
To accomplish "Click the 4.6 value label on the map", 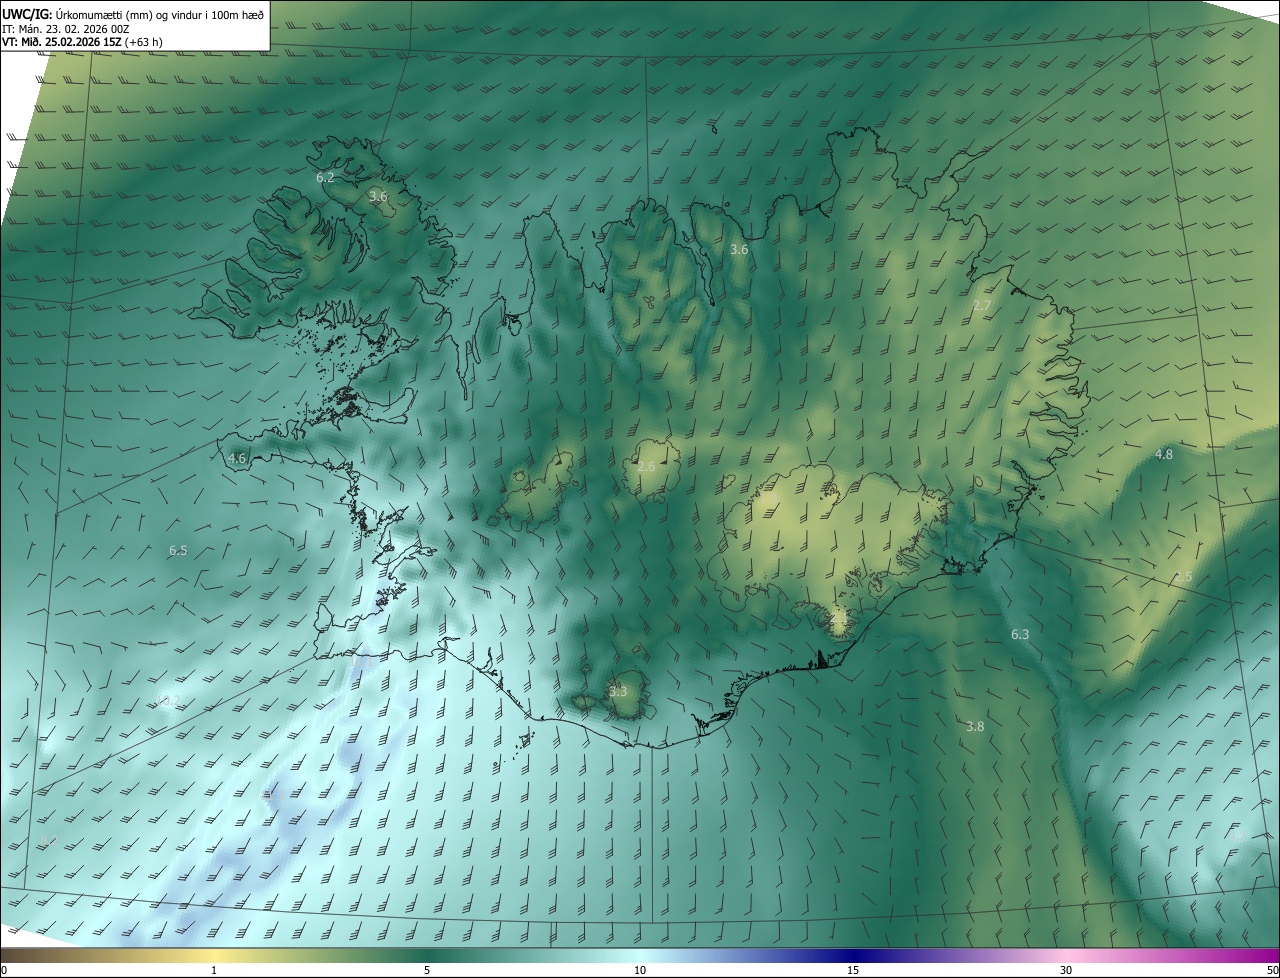I will (x=237, y=458).
